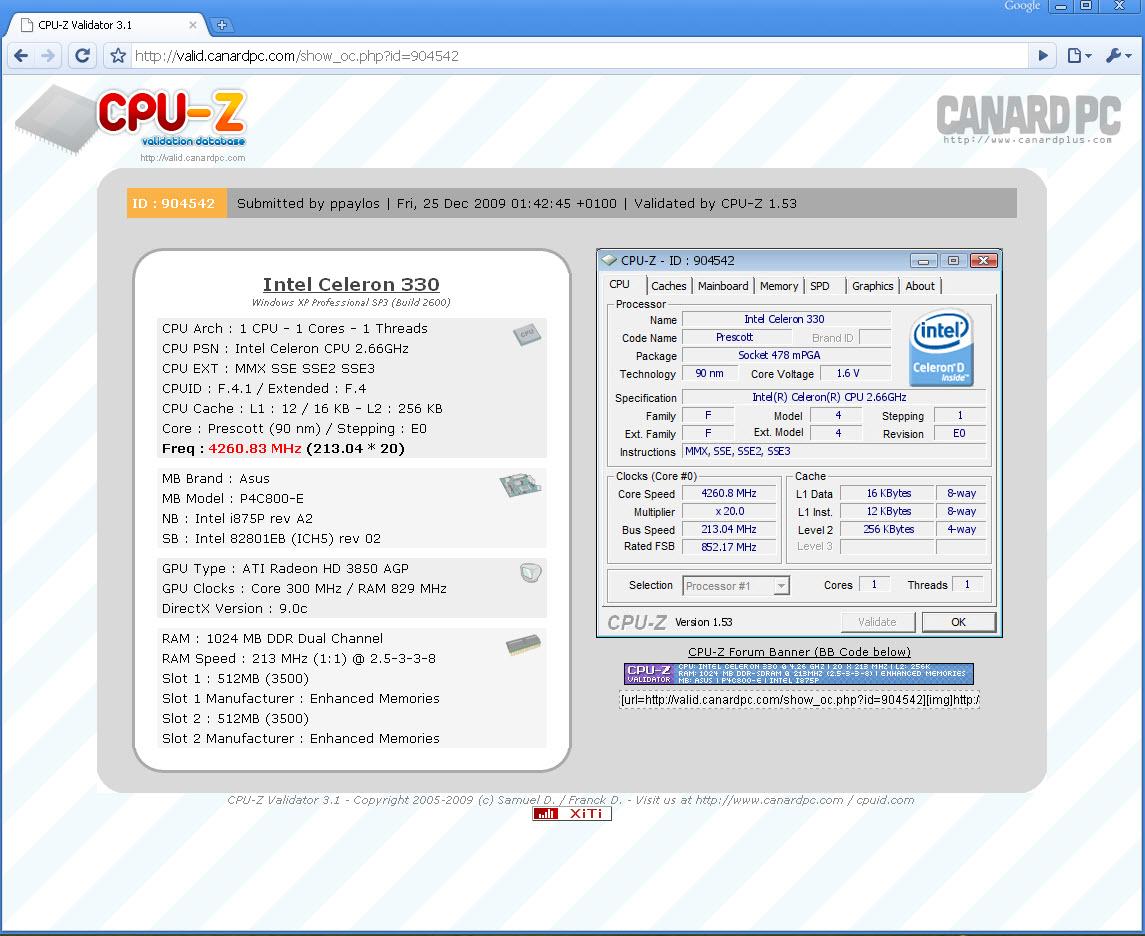Viewport: 1145px width, 936px height.
Task: Click the Slot 1 Manufacturer Enhanced Memories line
Action: (301, 699)
